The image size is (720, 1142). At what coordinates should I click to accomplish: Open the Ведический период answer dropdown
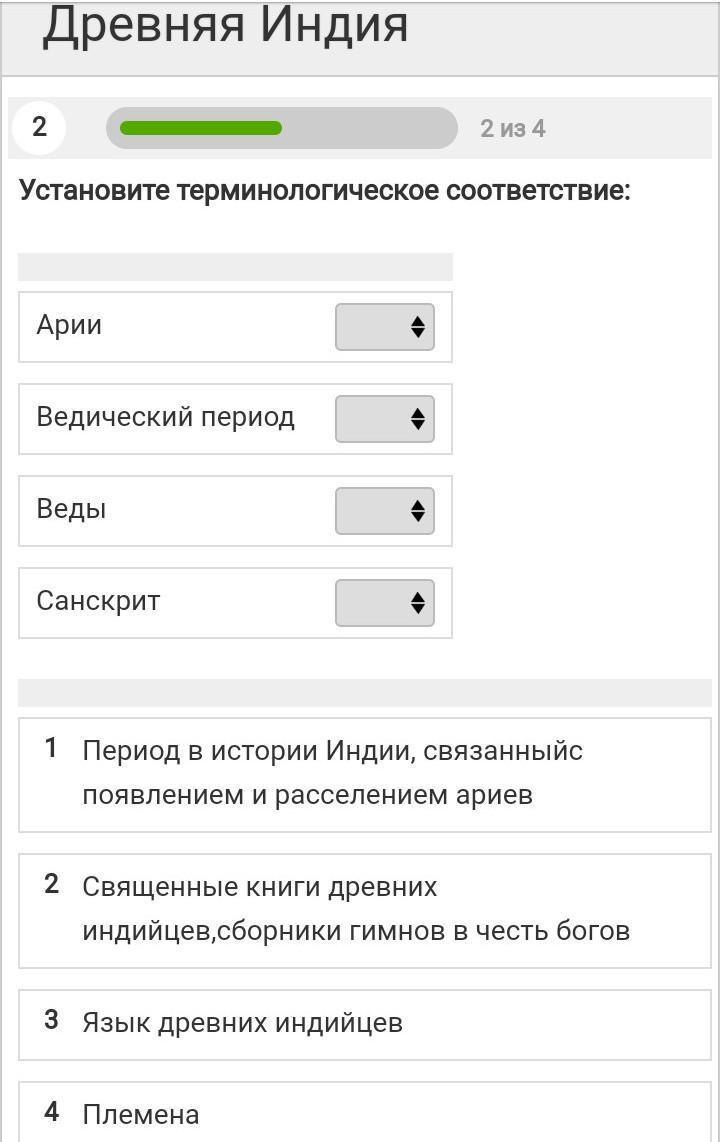pyautogui.click(x=385, y=419)
